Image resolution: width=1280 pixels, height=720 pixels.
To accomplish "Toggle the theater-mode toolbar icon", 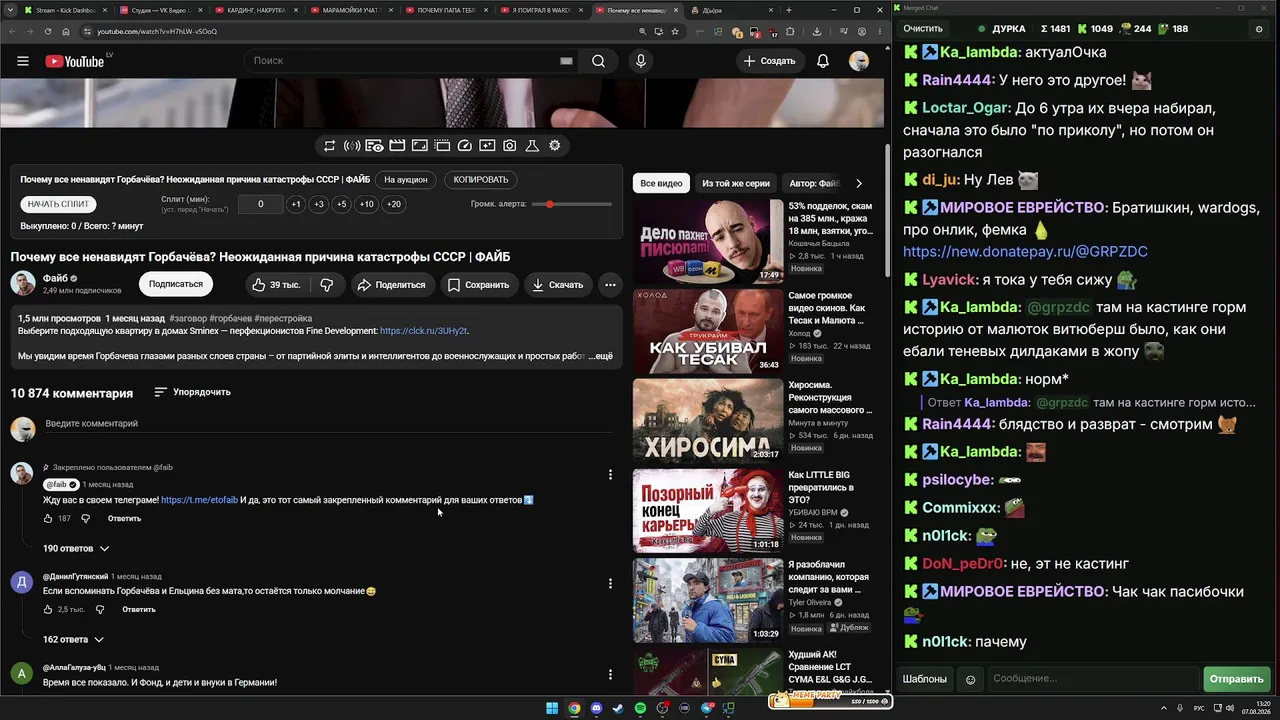I will coord(442,146).
